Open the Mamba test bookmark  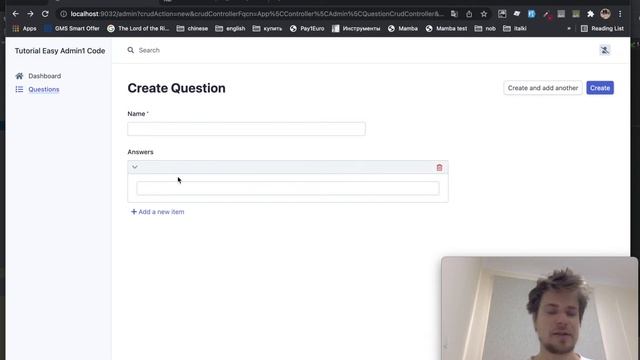[446, 29]
